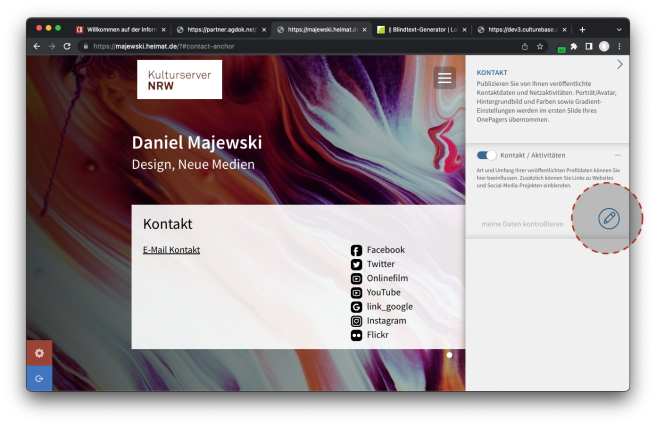Open the hamburger menu on the page

[x=444, y=78]
